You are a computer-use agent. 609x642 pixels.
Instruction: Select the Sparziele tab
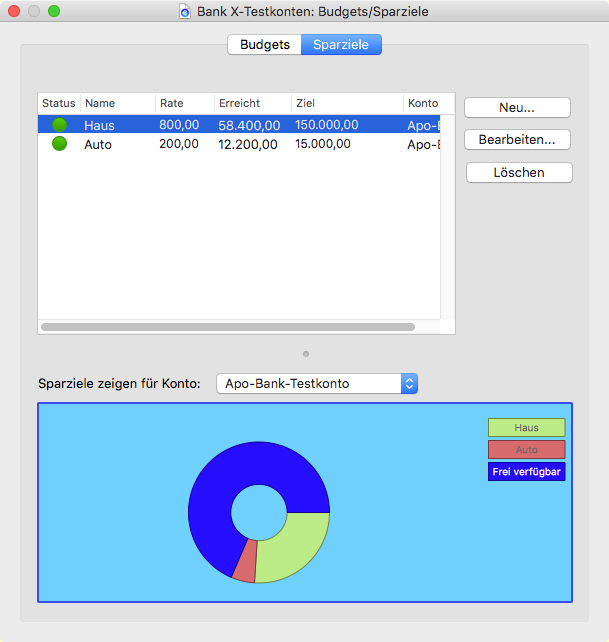point(341,45)
